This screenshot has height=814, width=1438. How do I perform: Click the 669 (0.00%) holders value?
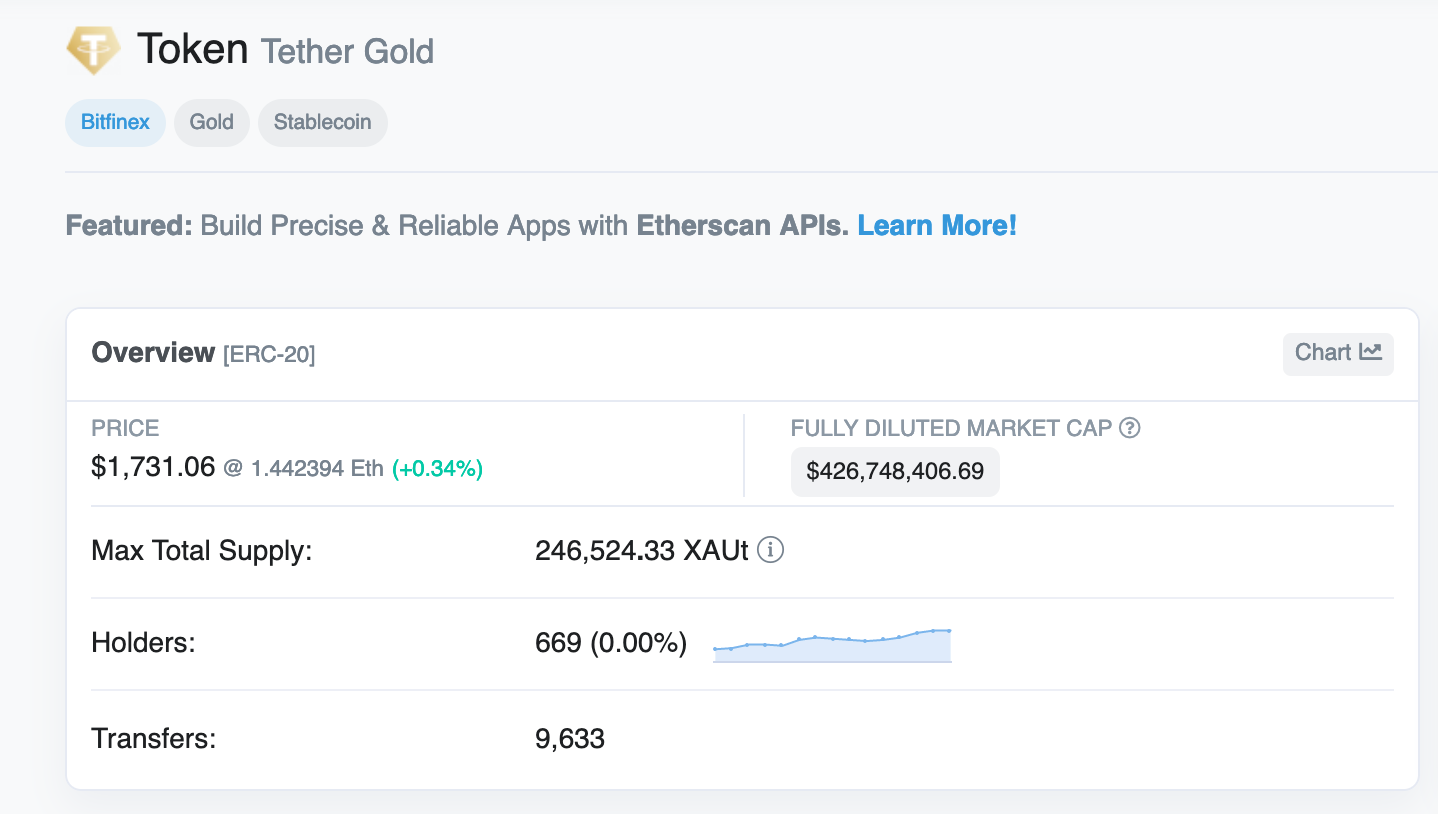coord(611,642)
